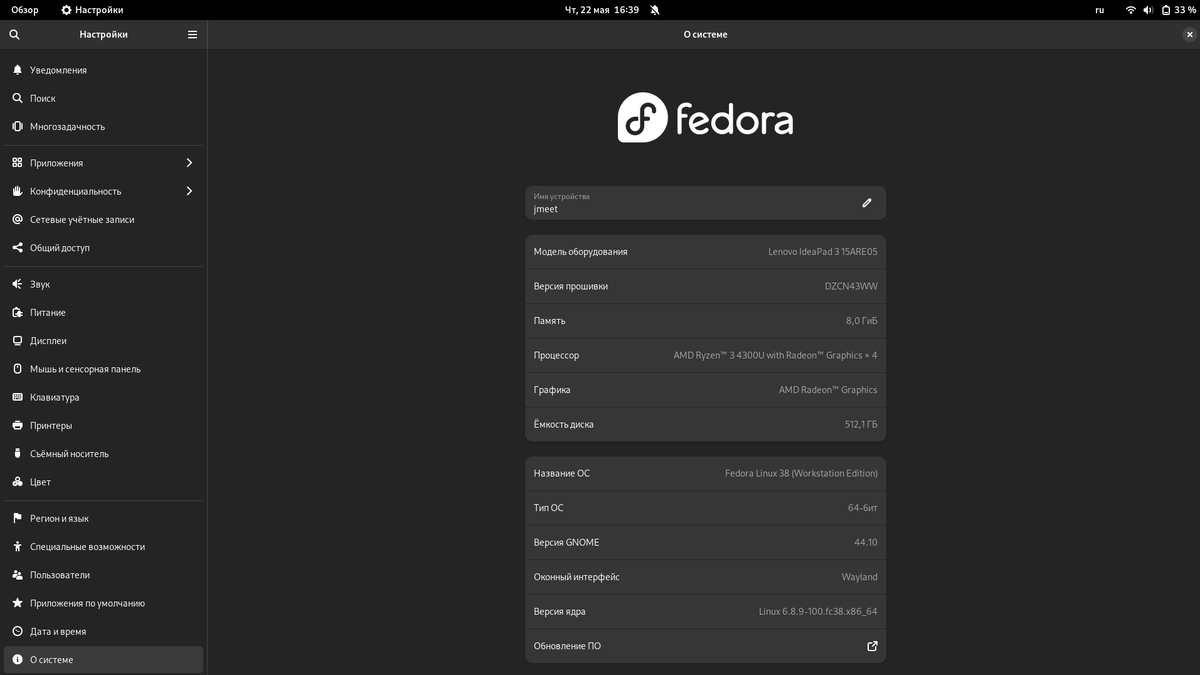Click the О системе info icon
This screenshot has width=1200, height=675.
[x=17, y=659]
